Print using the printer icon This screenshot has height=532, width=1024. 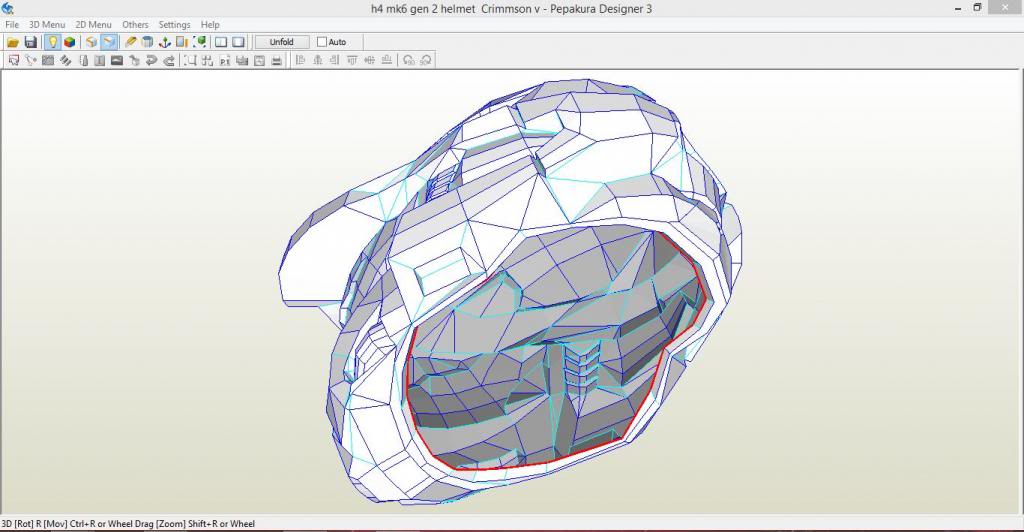pyautogui.click(x=276, y=60)
